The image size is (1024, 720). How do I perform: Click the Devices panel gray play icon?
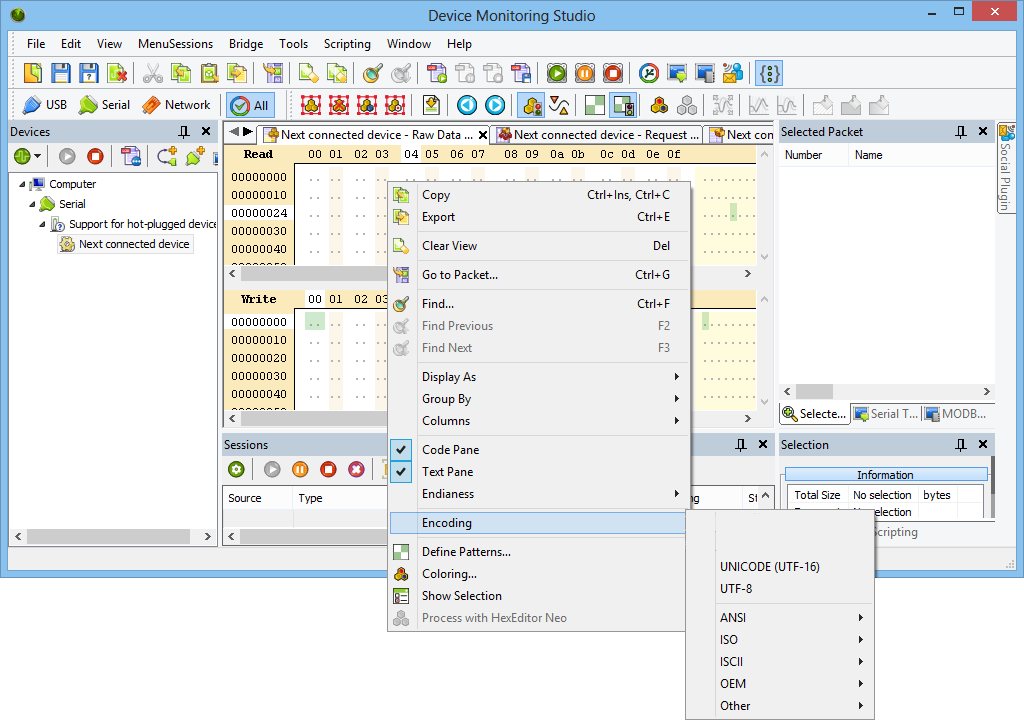coord(67,156)
